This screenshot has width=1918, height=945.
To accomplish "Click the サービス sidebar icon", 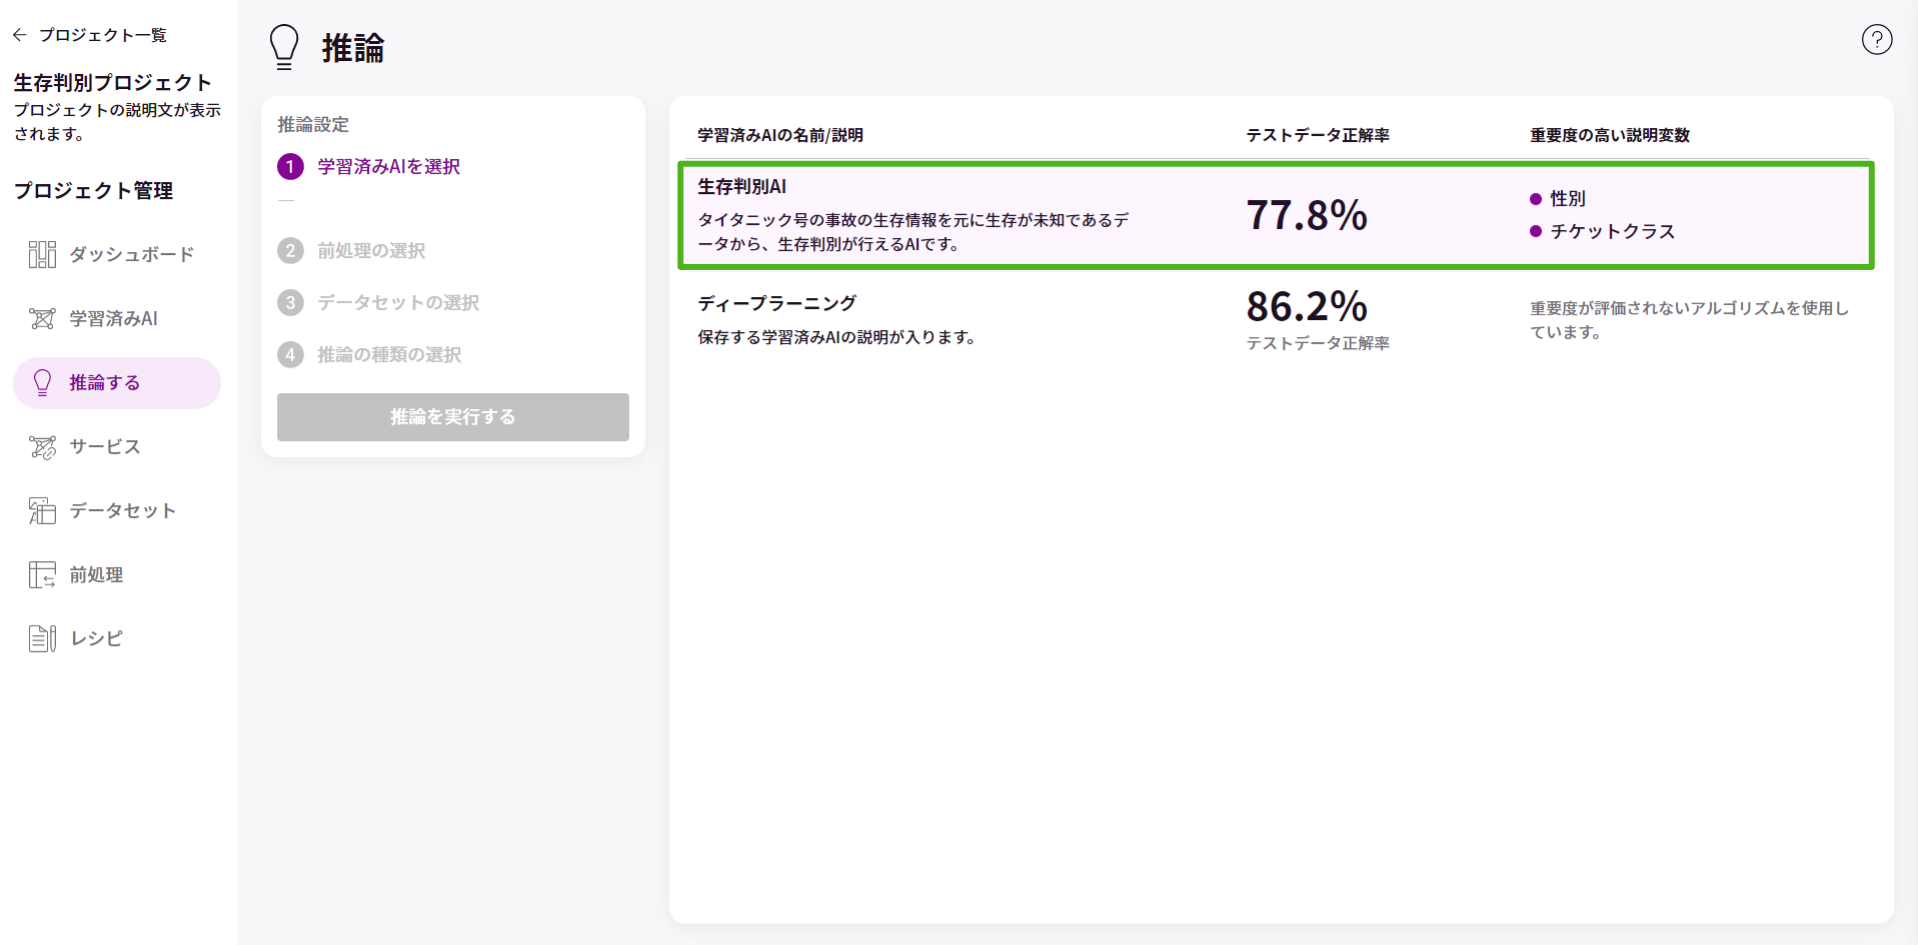I will pyautogui.click(x=42, y=447).
